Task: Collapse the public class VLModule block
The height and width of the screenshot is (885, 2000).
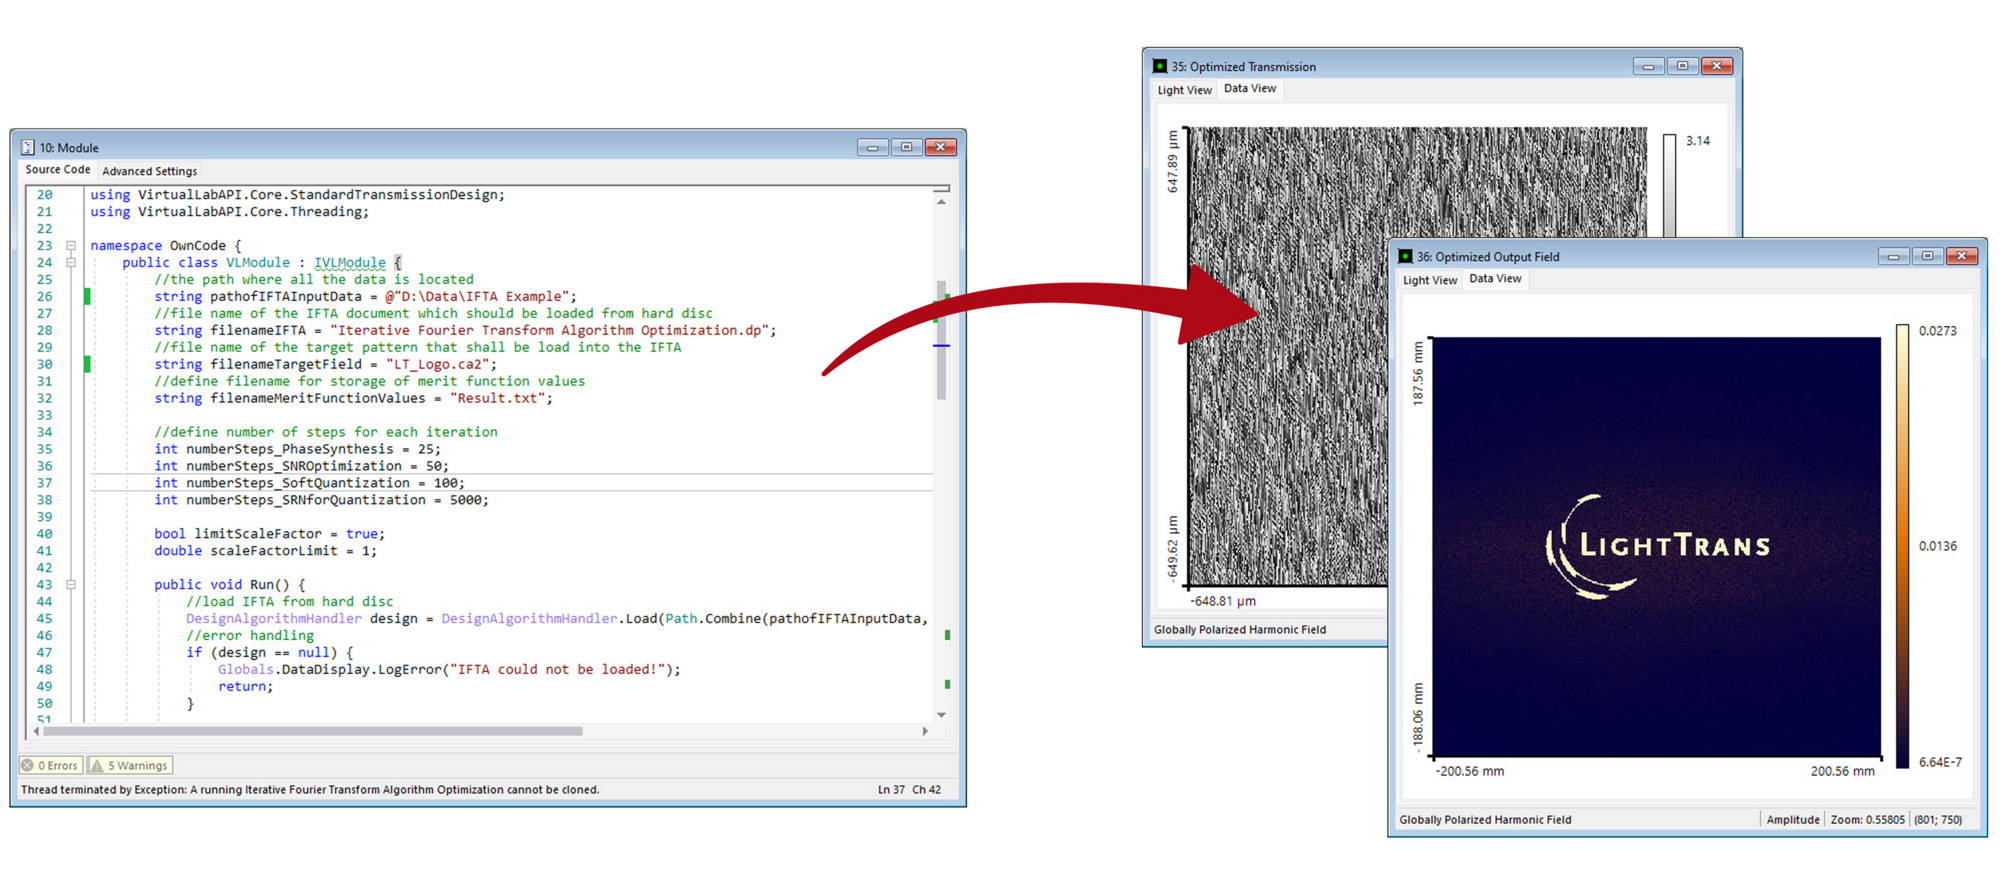Action: point(71,262)
